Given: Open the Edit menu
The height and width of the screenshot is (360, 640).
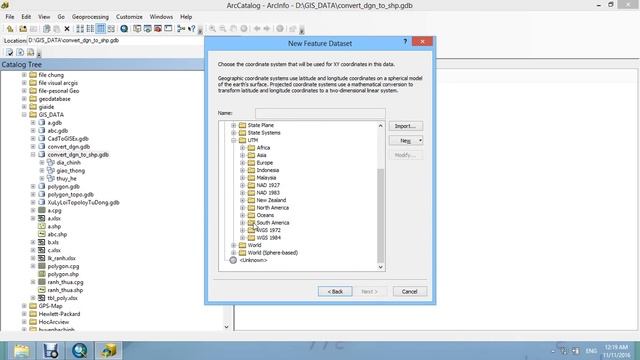Looking at the screenshot, I should tap(26, 17).
